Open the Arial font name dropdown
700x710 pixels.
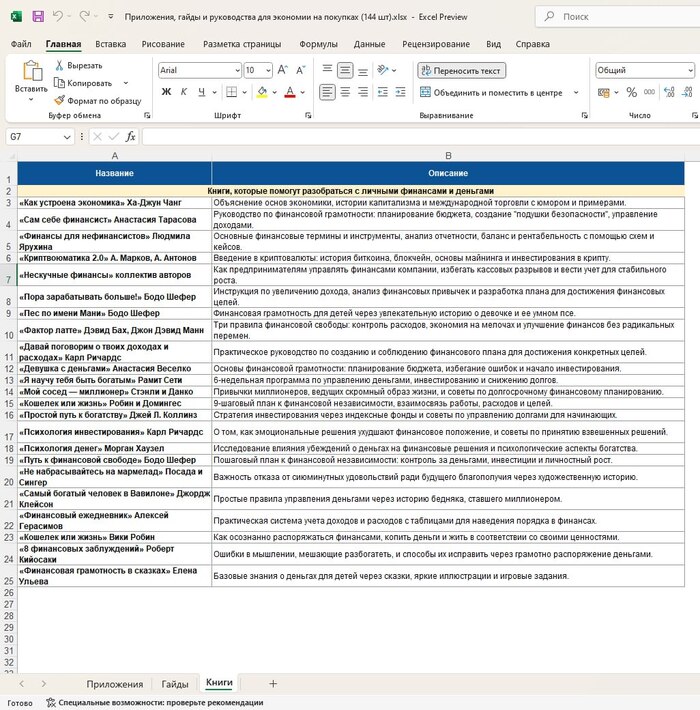235,70
